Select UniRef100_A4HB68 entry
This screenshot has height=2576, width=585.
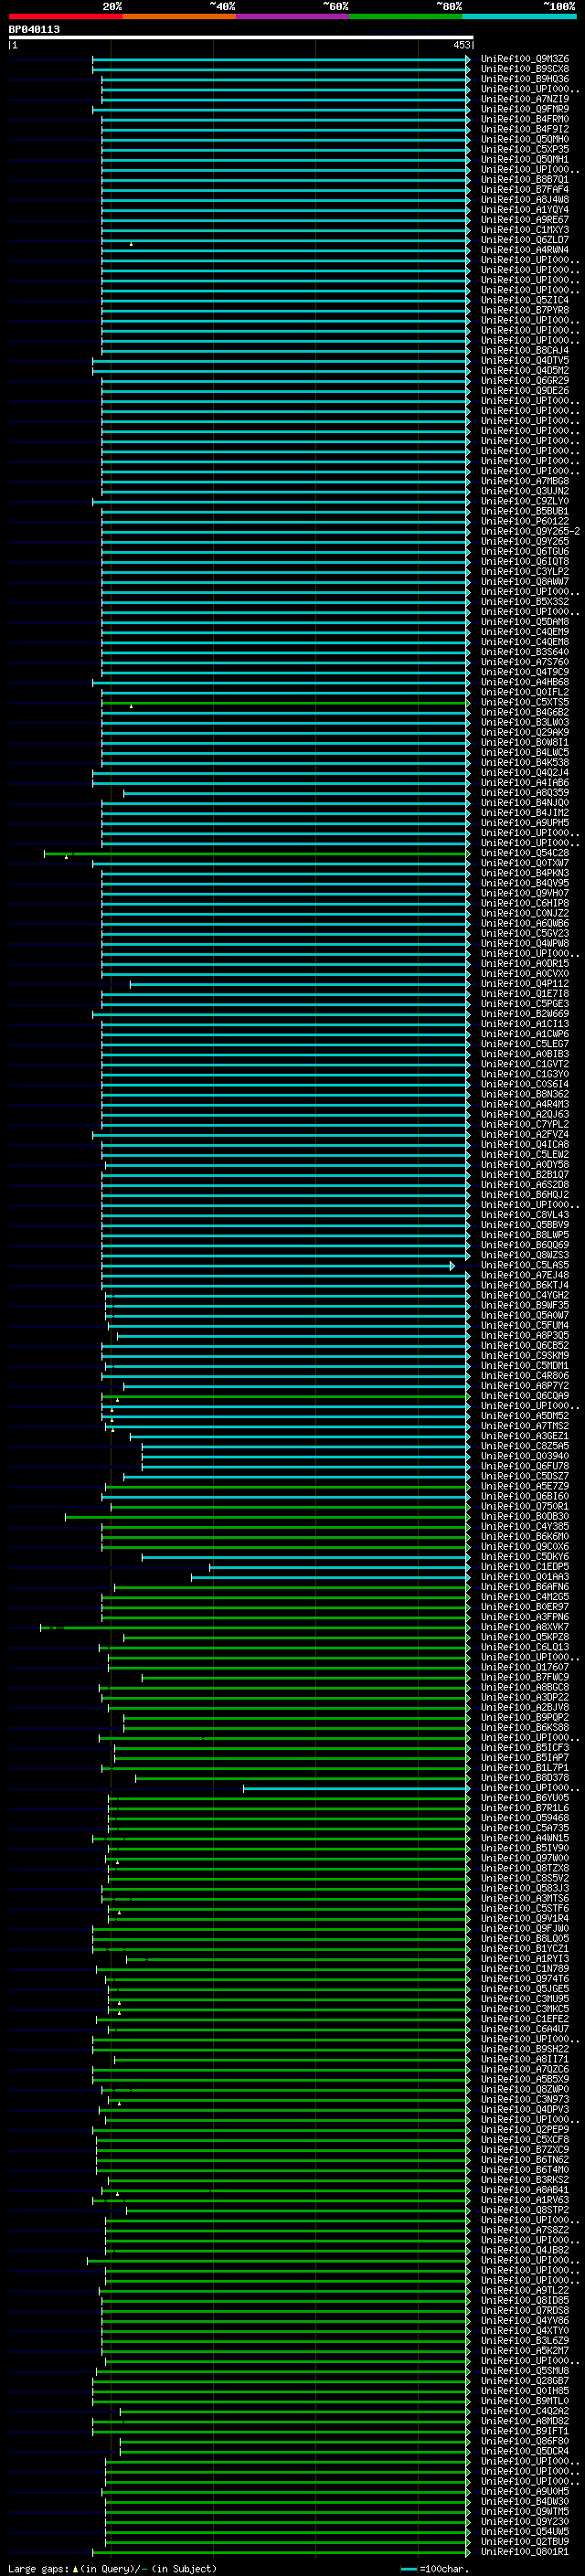point(524,682)
